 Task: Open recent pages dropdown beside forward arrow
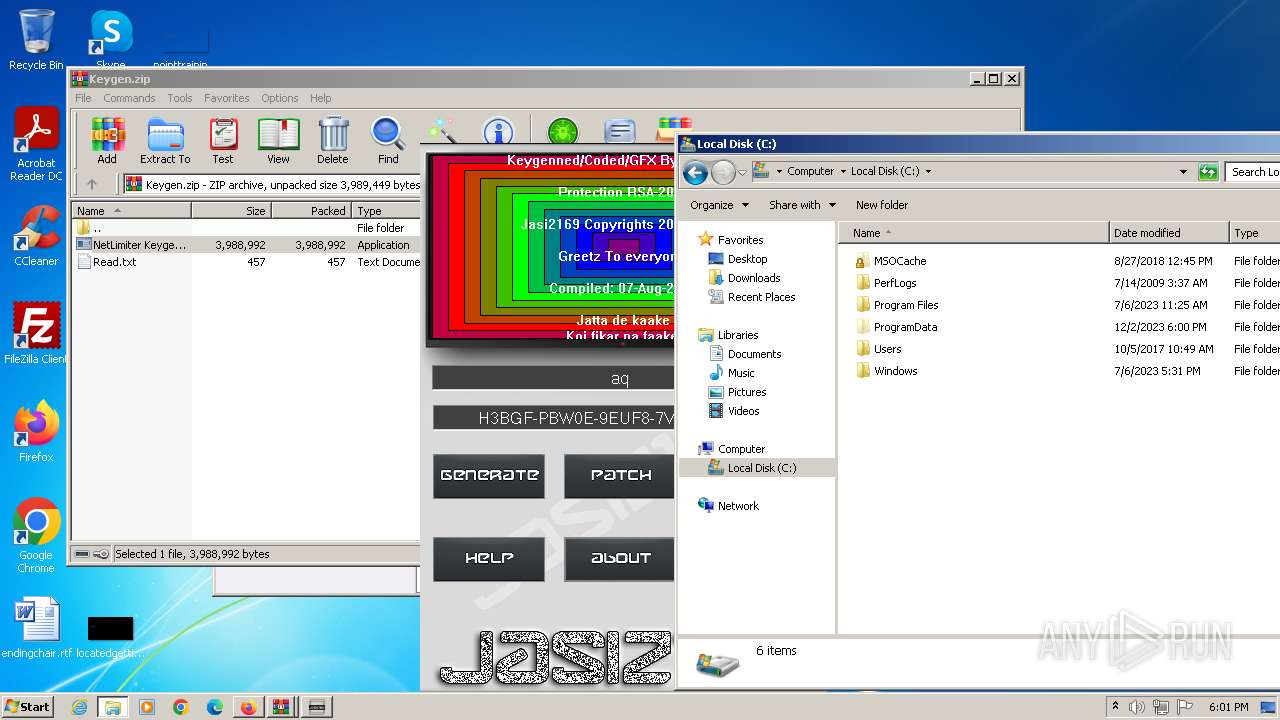click(x=742, y=173)
